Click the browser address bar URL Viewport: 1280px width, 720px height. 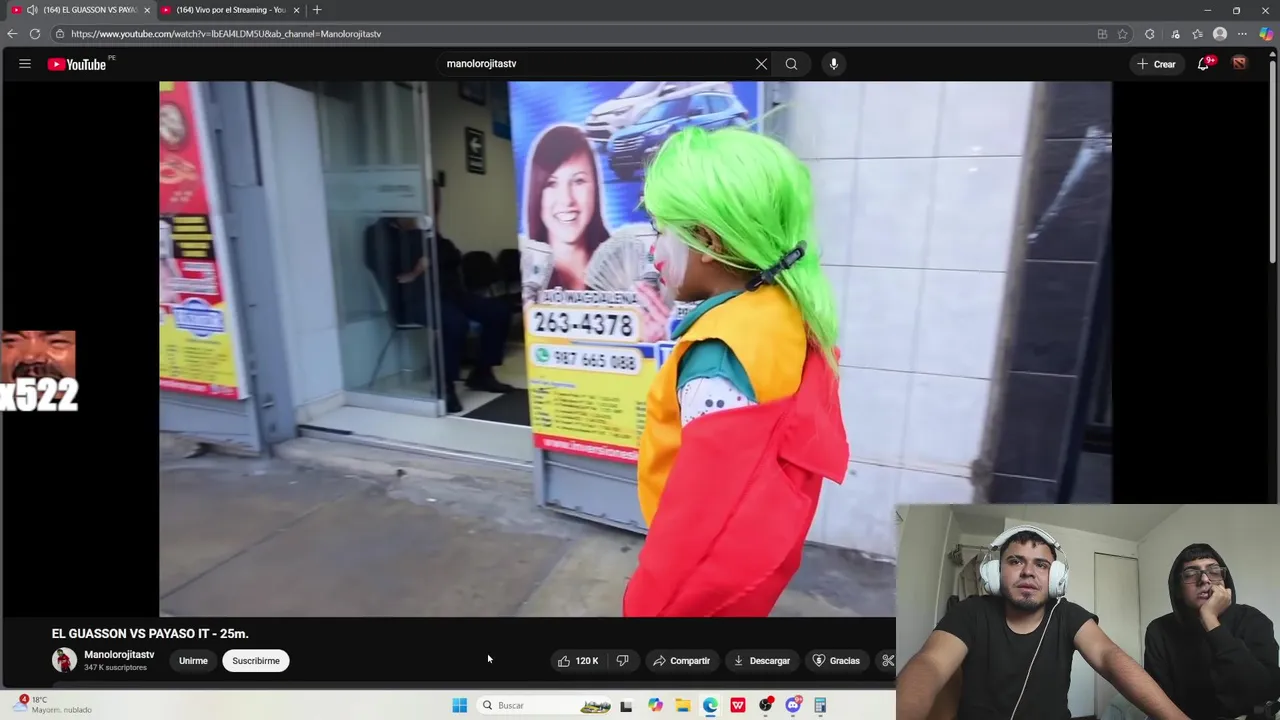226,34
